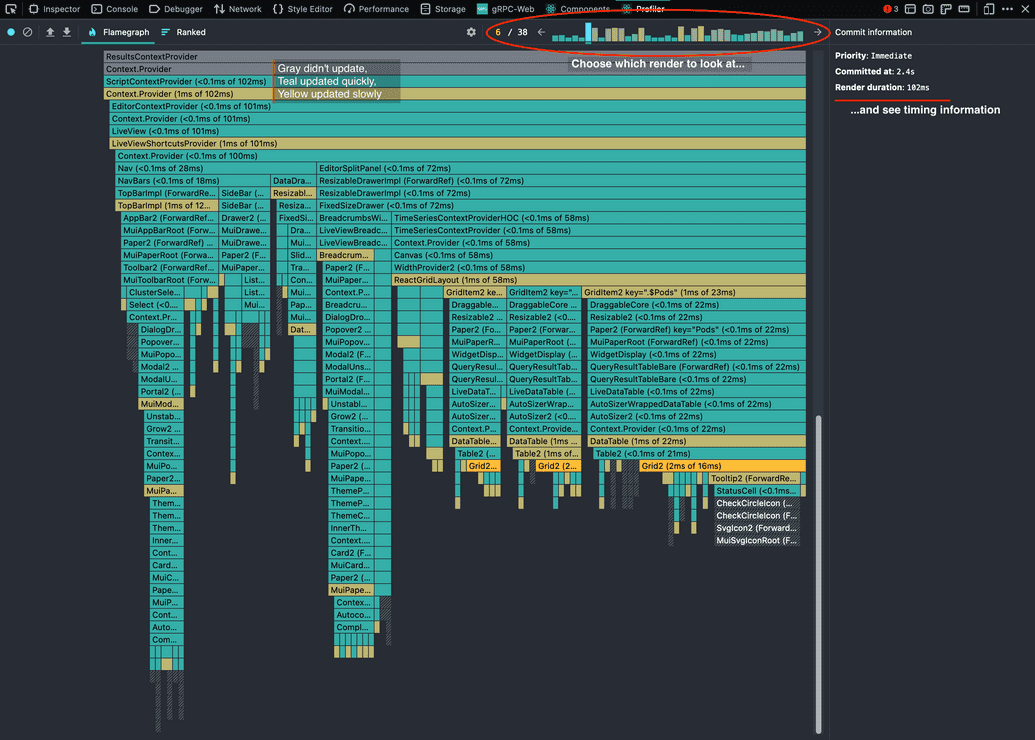
Task: Open the Network panel
Action: pos(238,9)
